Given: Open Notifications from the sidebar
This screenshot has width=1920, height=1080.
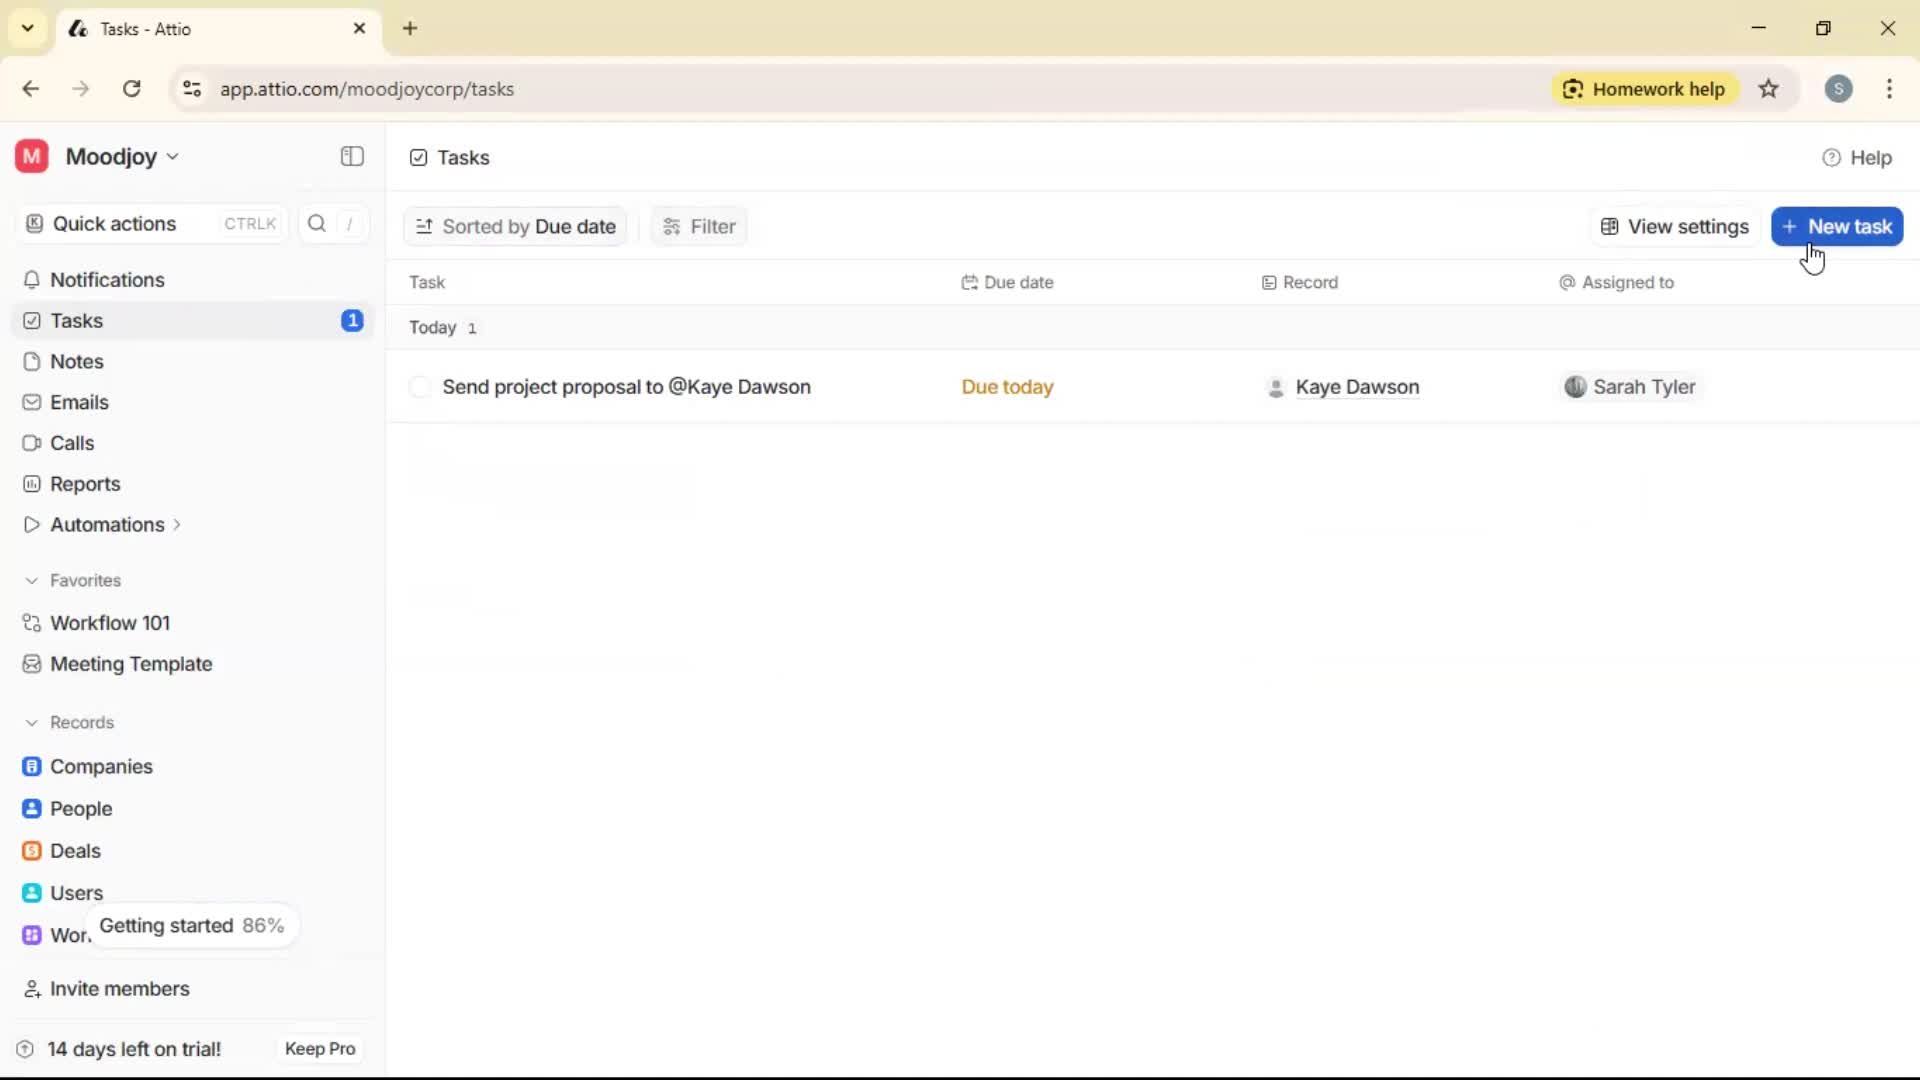Looking at the screenshot, I should coord(107,280).
